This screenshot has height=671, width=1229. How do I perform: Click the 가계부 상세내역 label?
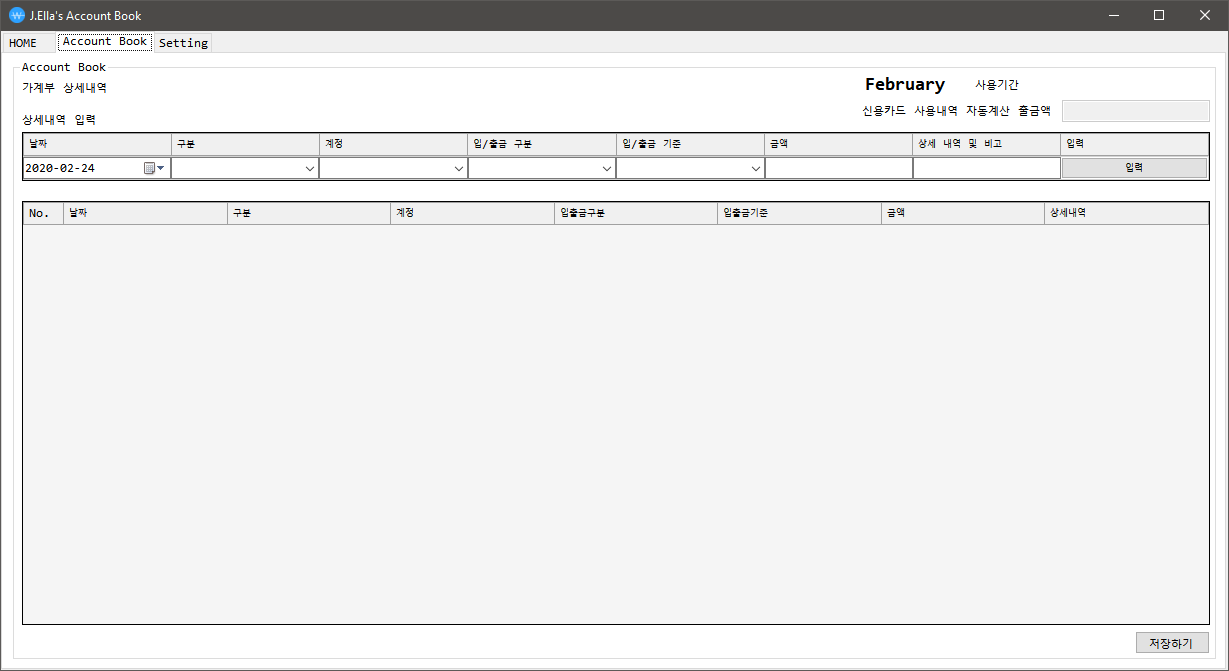[x=64, y=88]
